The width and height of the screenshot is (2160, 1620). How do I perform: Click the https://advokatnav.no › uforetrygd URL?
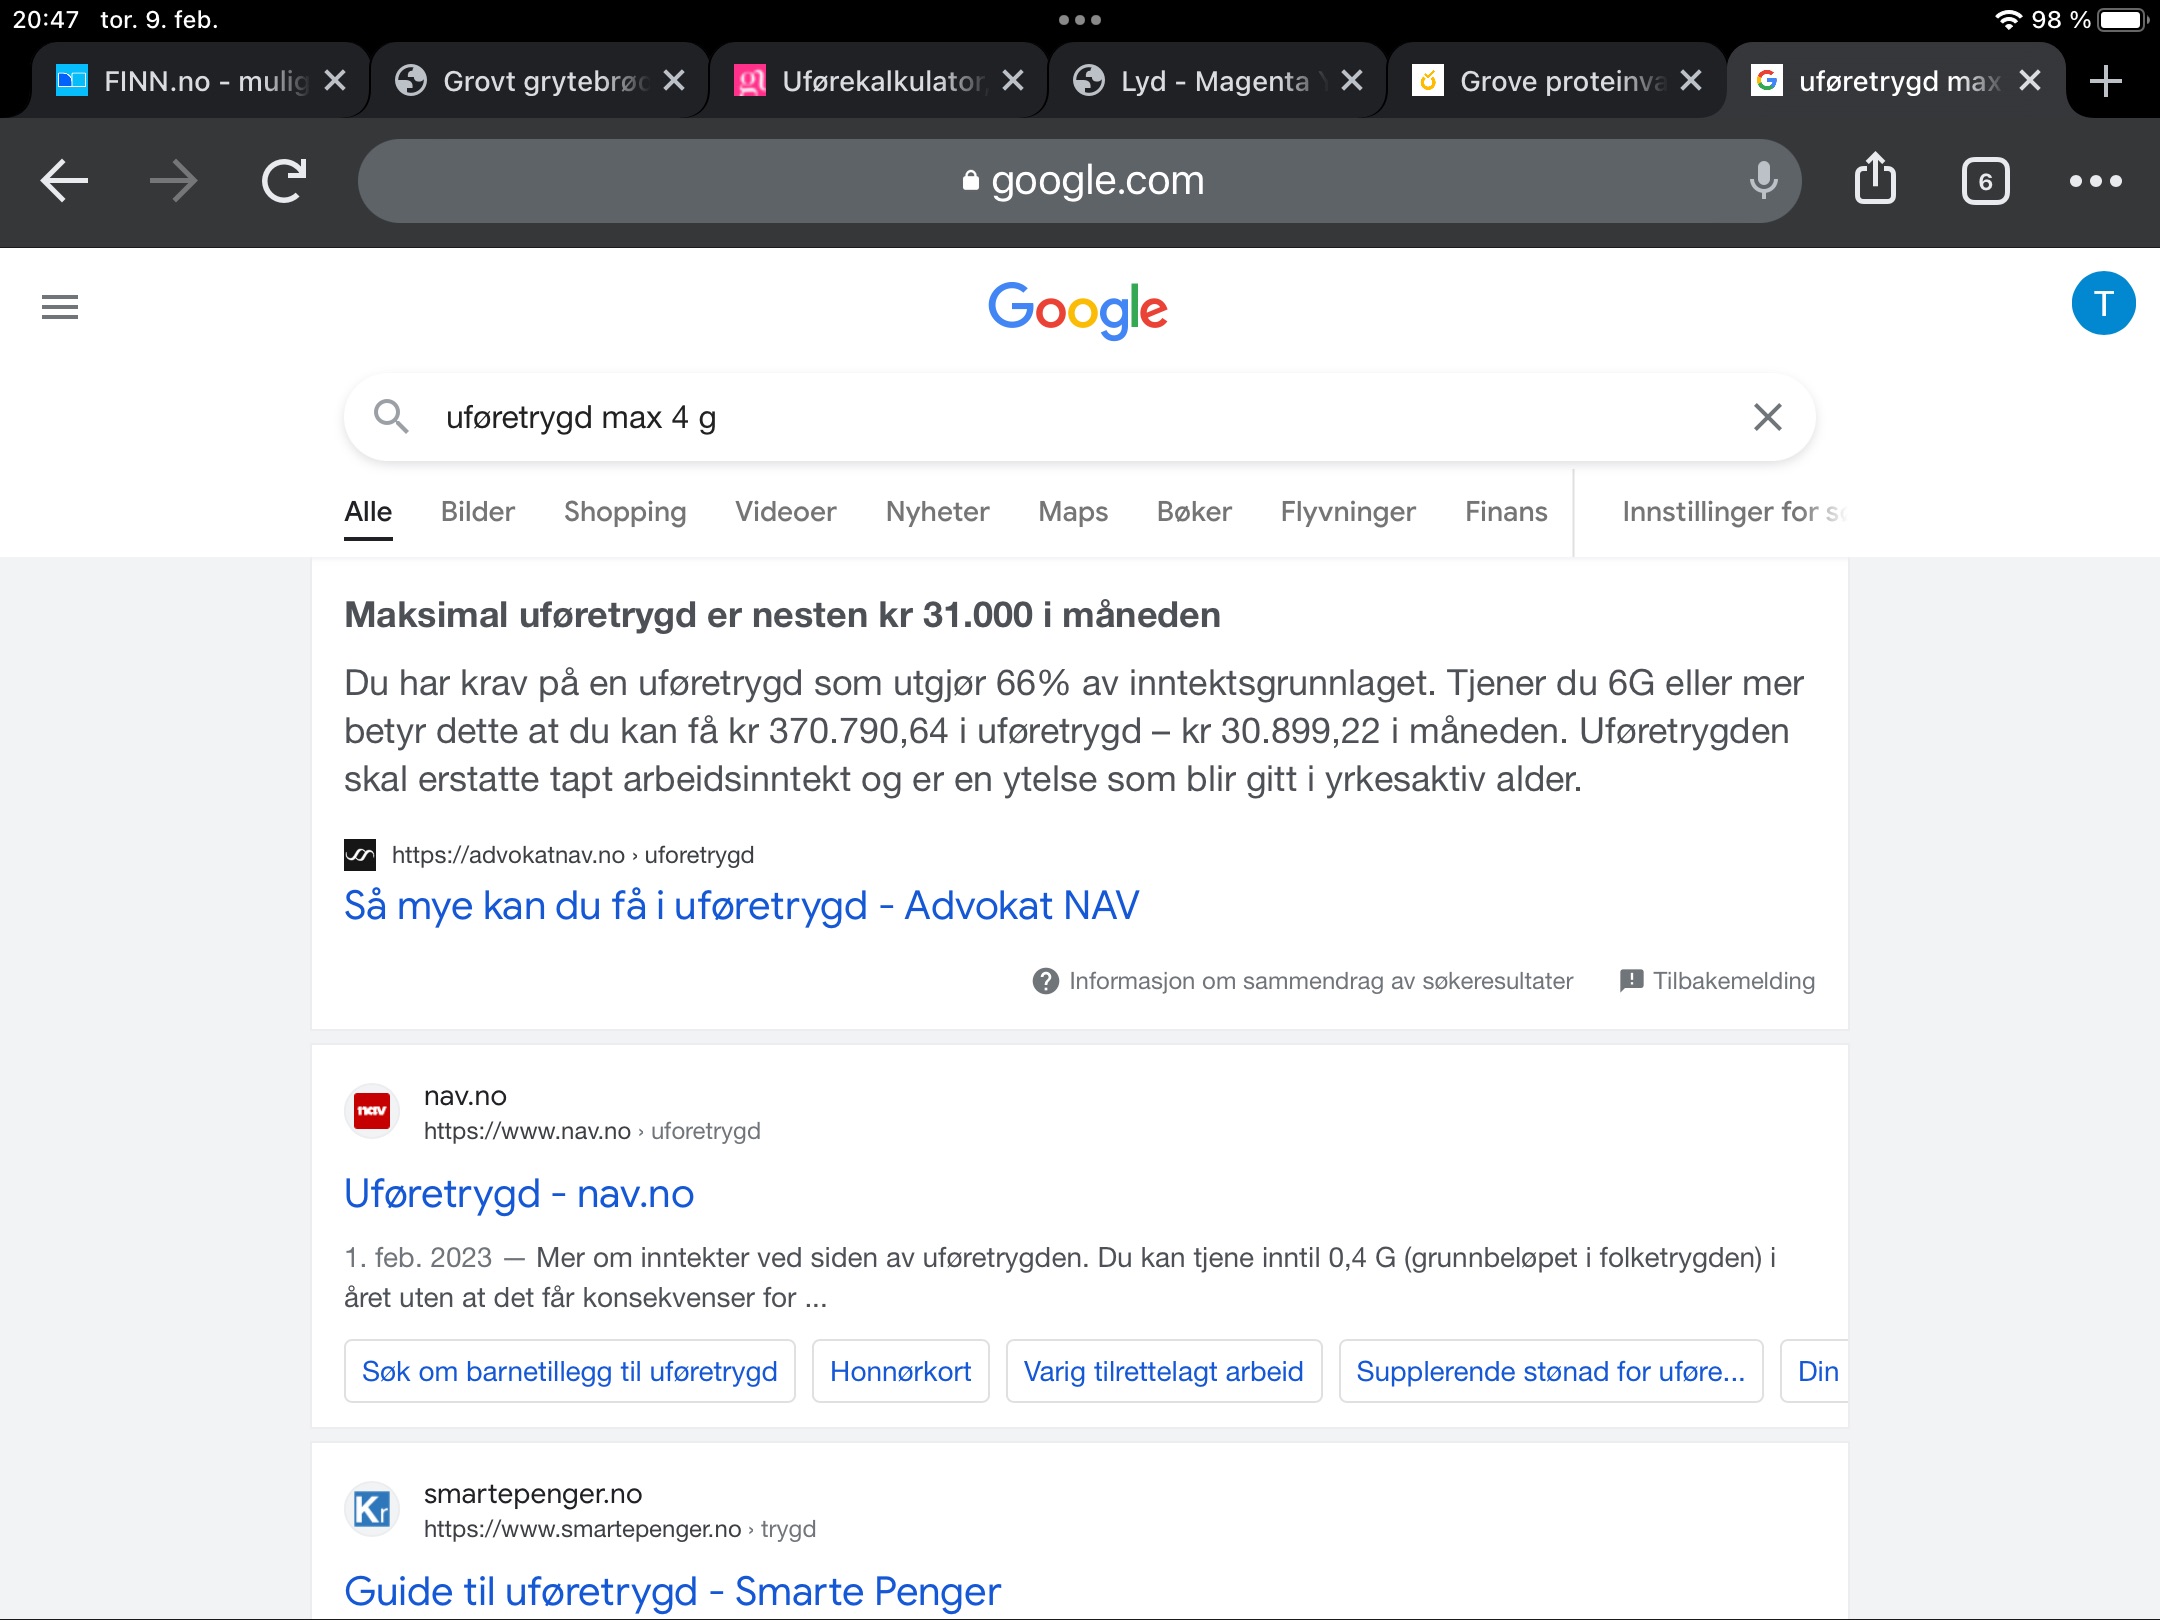[573, 855]
